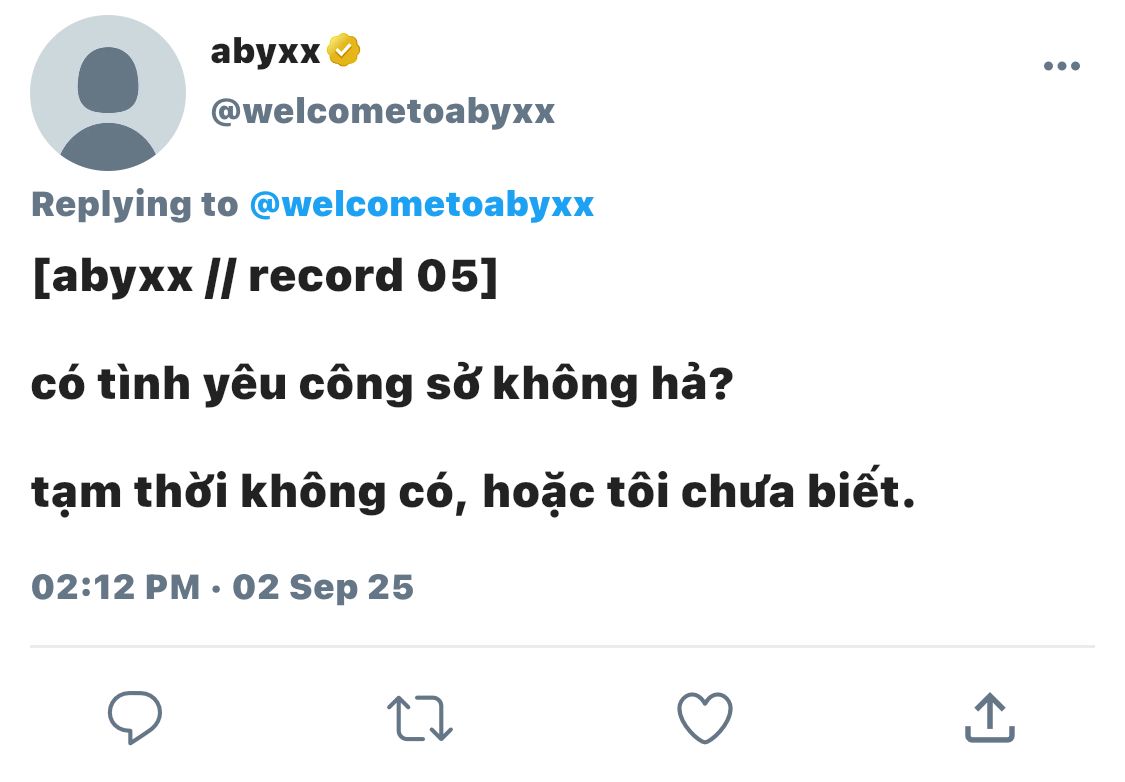The height and width of the screenshot is (782, 1125).
Task: Click the line starting 'tạm thời không có'
Action: click(x=474, y=492)
